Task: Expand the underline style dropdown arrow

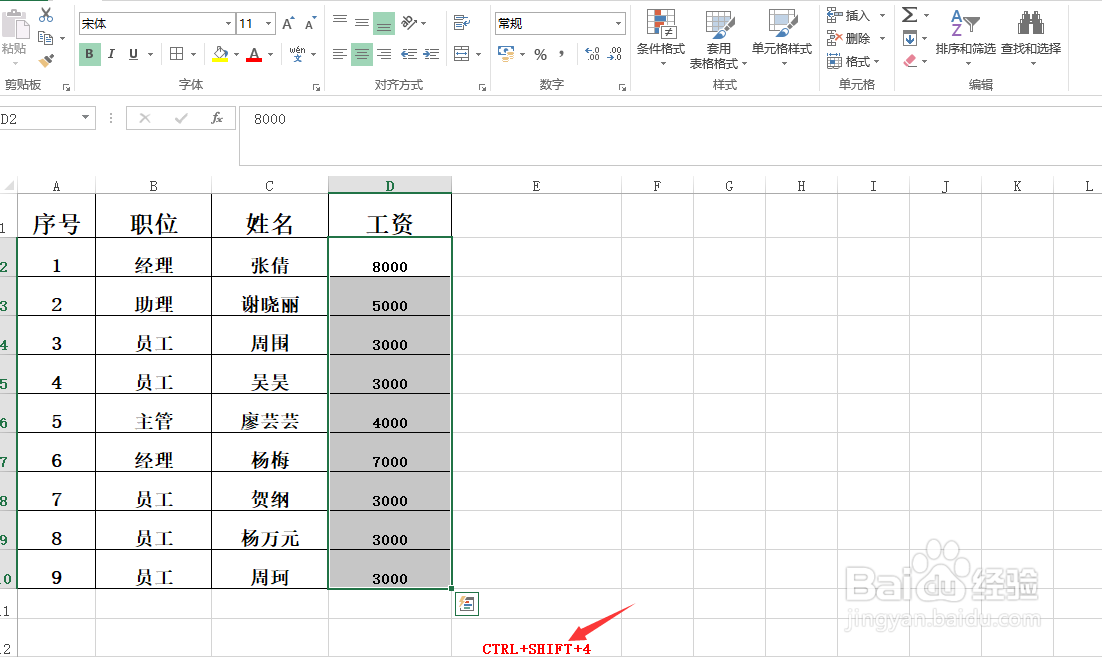Action: pyautogui.click(x=150, y=54)
